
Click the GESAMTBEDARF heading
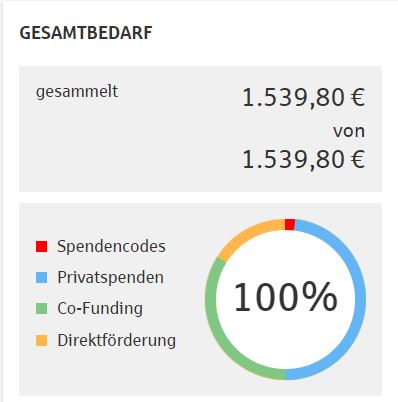(86, 33)
